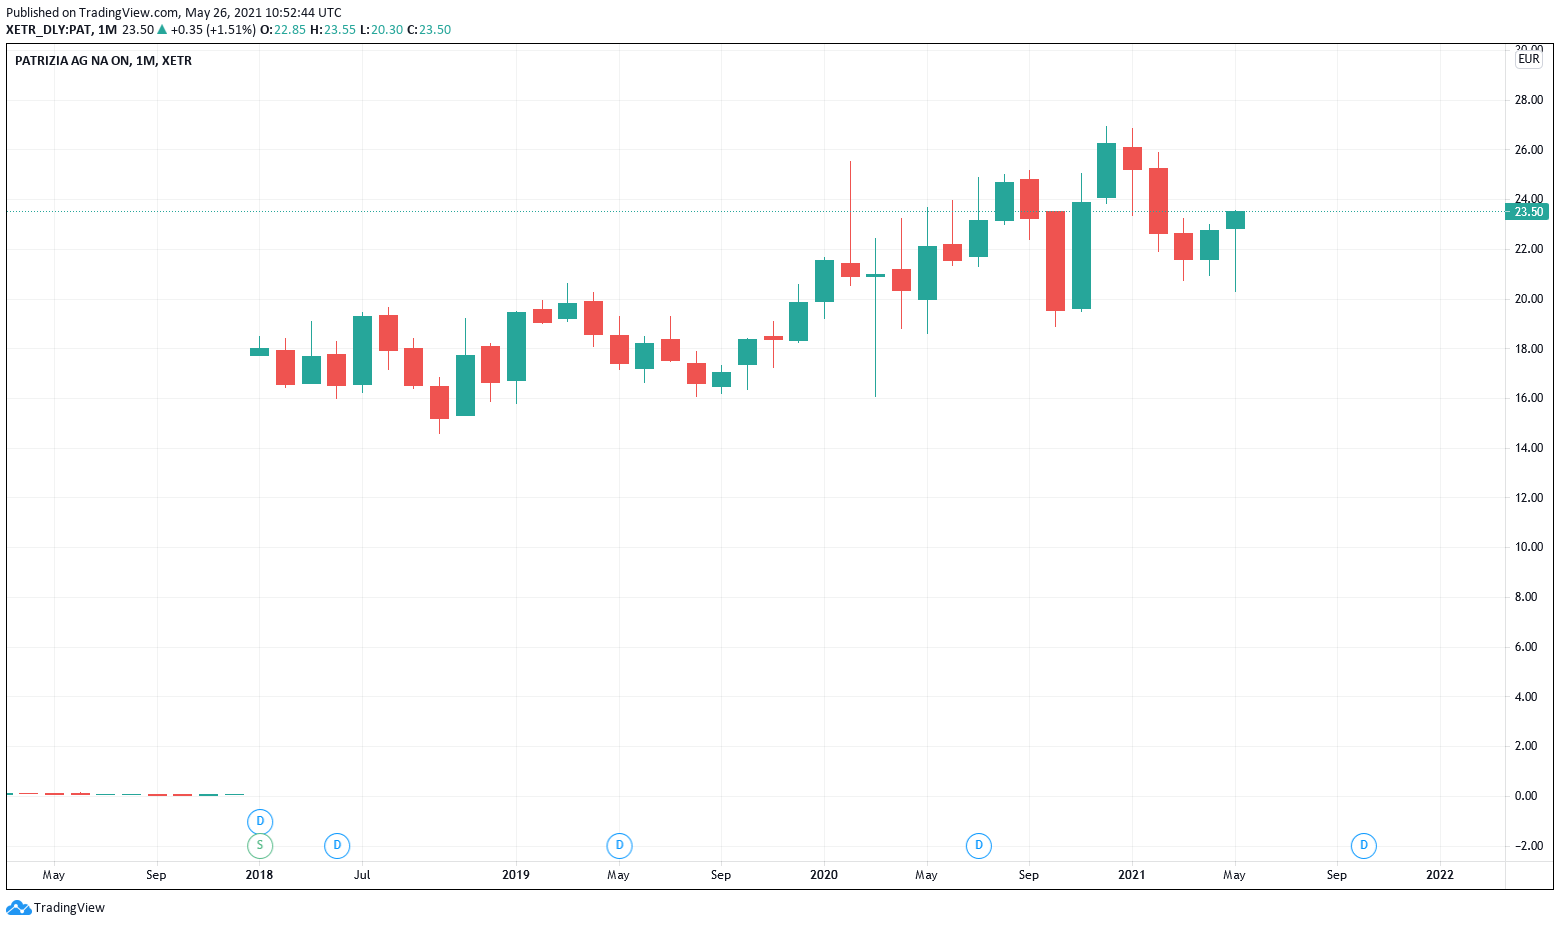The height and width of the screenshot is (926, 1560).
Task: Click the high value H:23.55
Action: (333, 30)
